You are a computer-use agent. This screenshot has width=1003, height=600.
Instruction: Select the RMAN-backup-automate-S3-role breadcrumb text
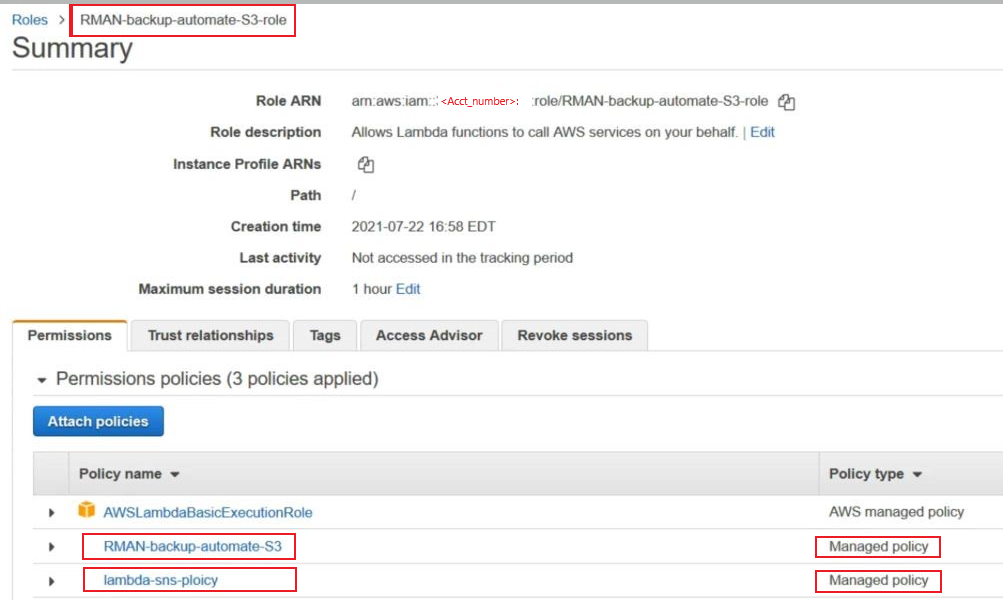click(183, 20)
